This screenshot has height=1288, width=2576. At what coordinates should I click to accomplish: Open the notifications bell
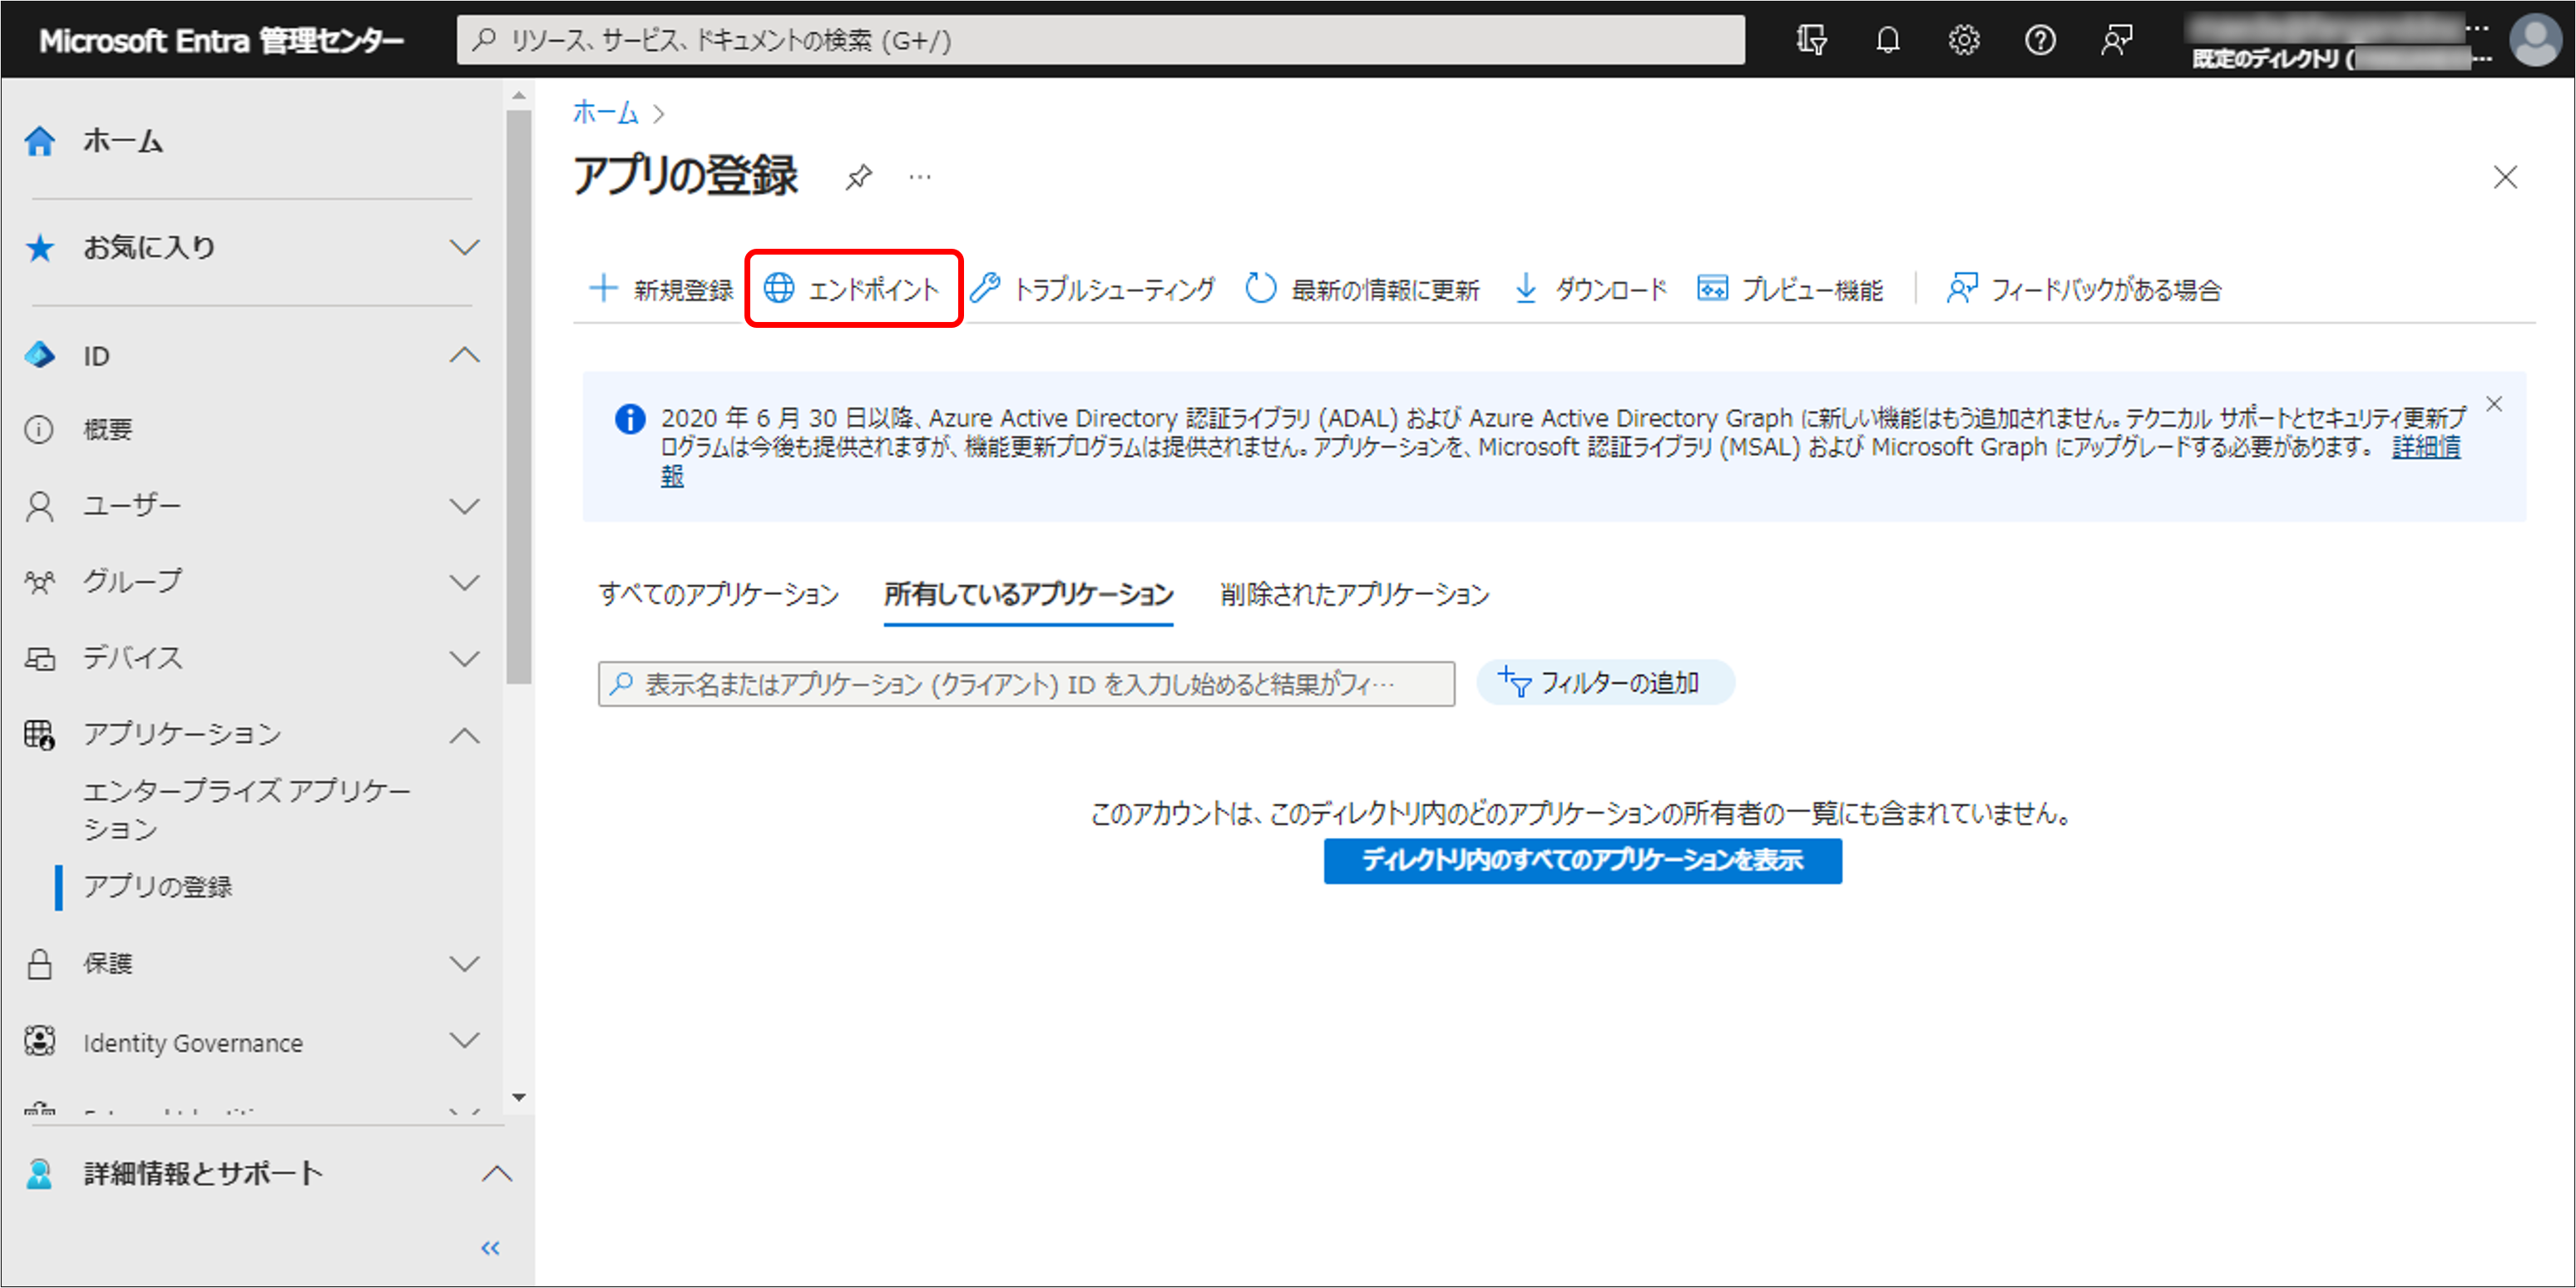coord(1888,40)
